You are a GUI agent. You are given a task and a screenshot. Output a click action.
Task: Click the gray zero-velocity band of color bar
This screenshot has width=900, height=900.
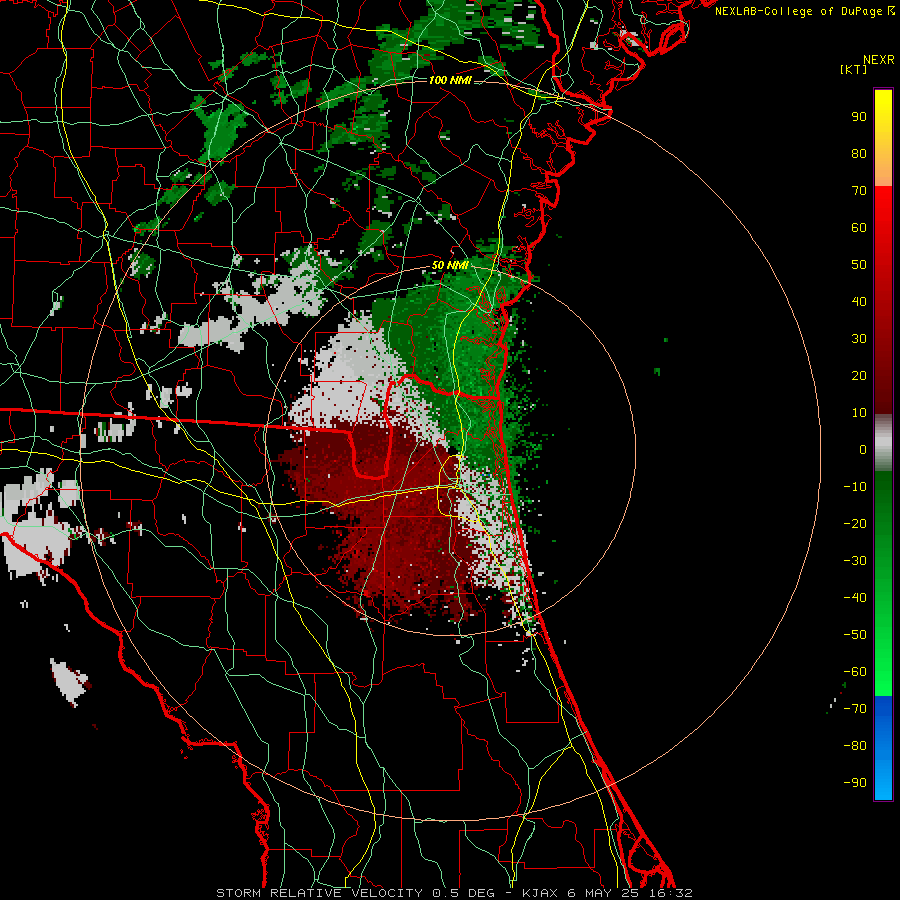[883, 443]
